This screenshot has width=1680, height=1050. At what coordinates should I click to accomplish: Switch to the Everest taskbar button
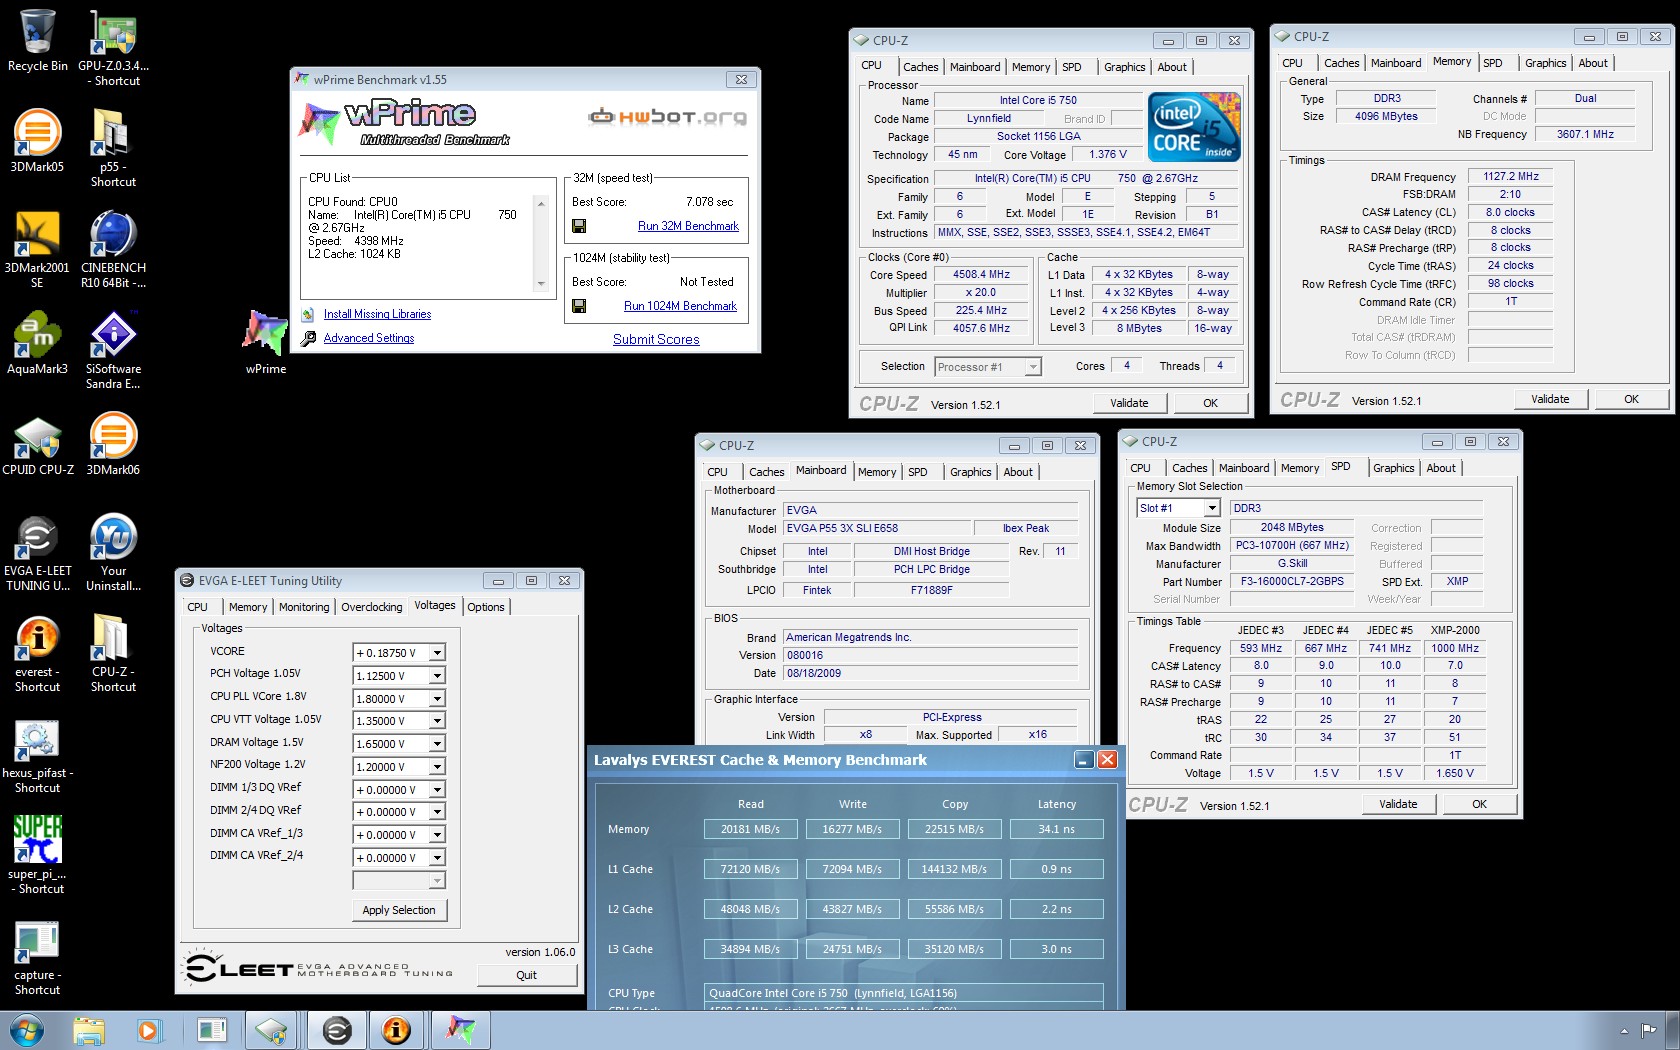coord(397,1030)
